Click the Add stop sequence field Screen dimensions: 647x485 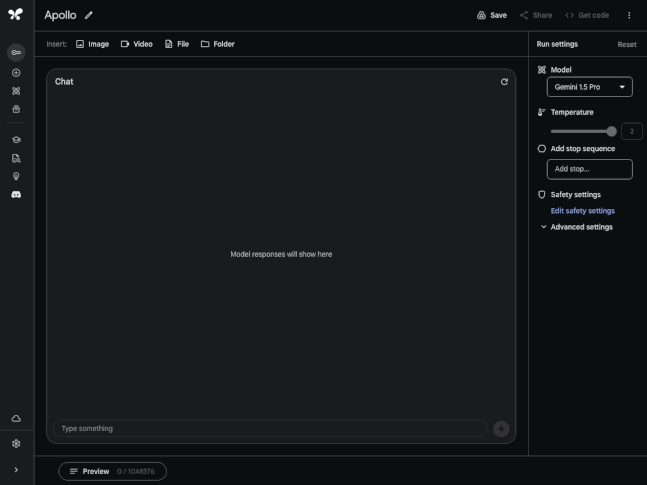point(589,169)
